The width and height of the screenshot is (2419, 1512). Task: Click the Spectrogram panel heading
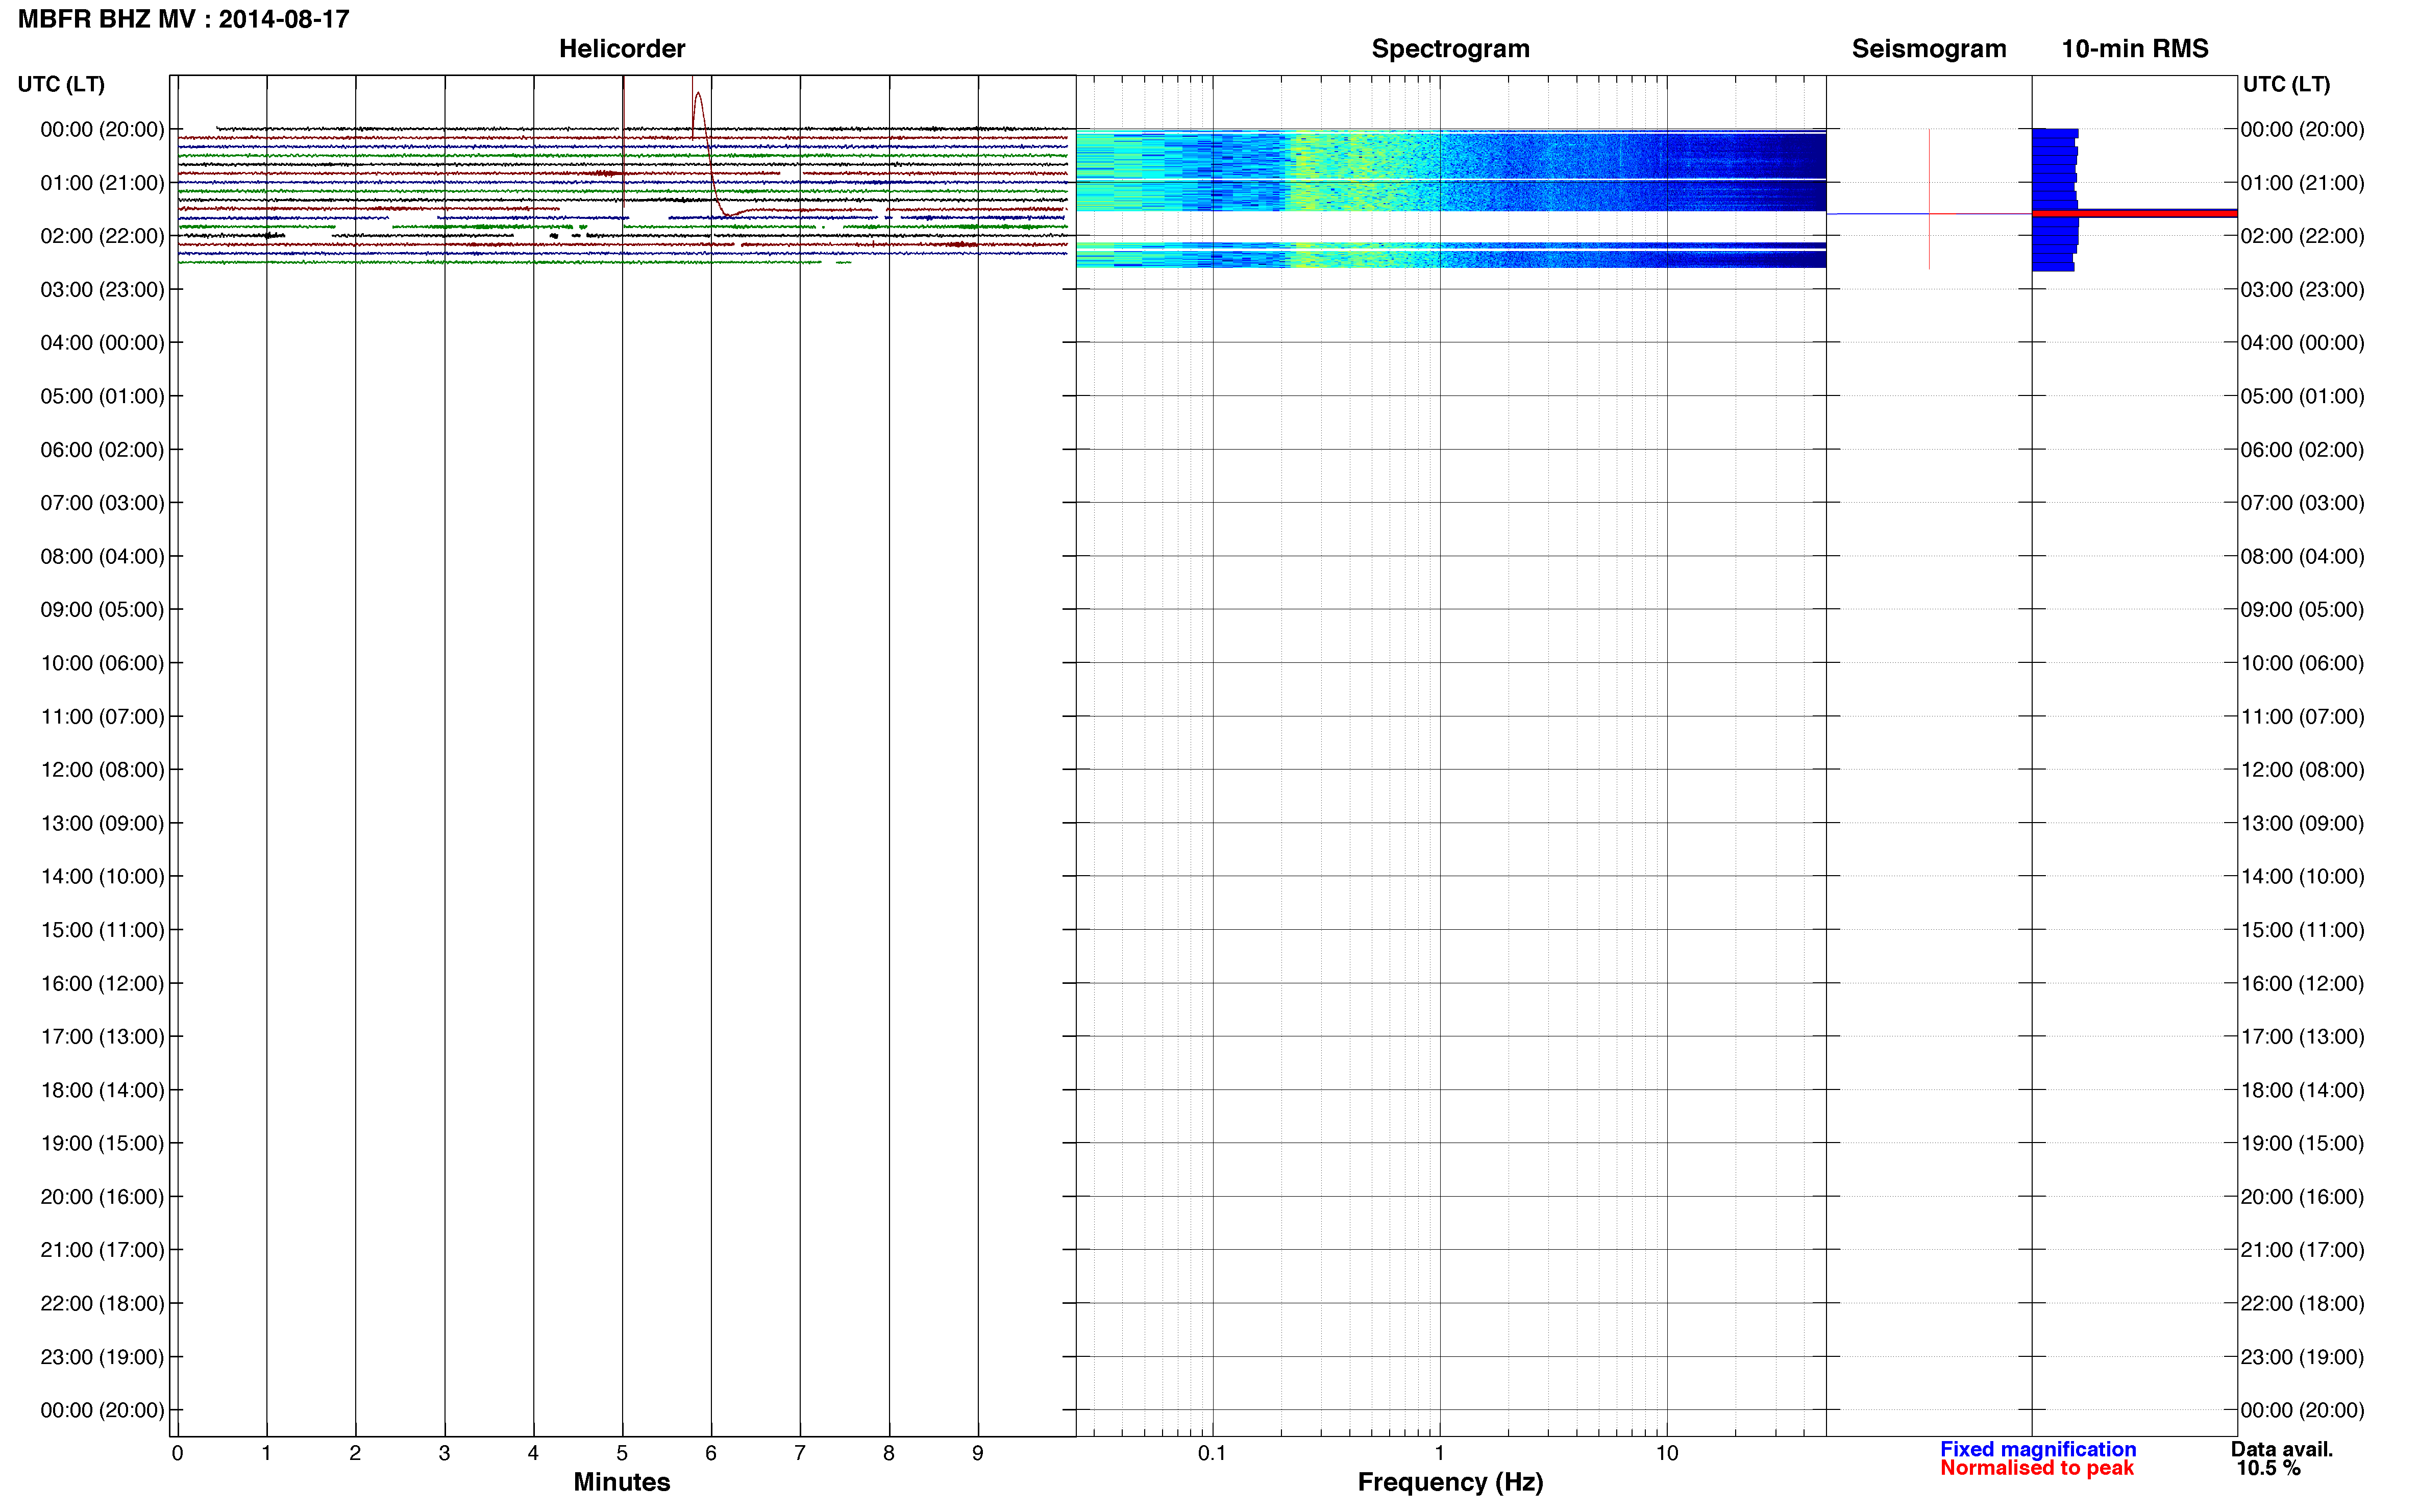pos(1450,49)
